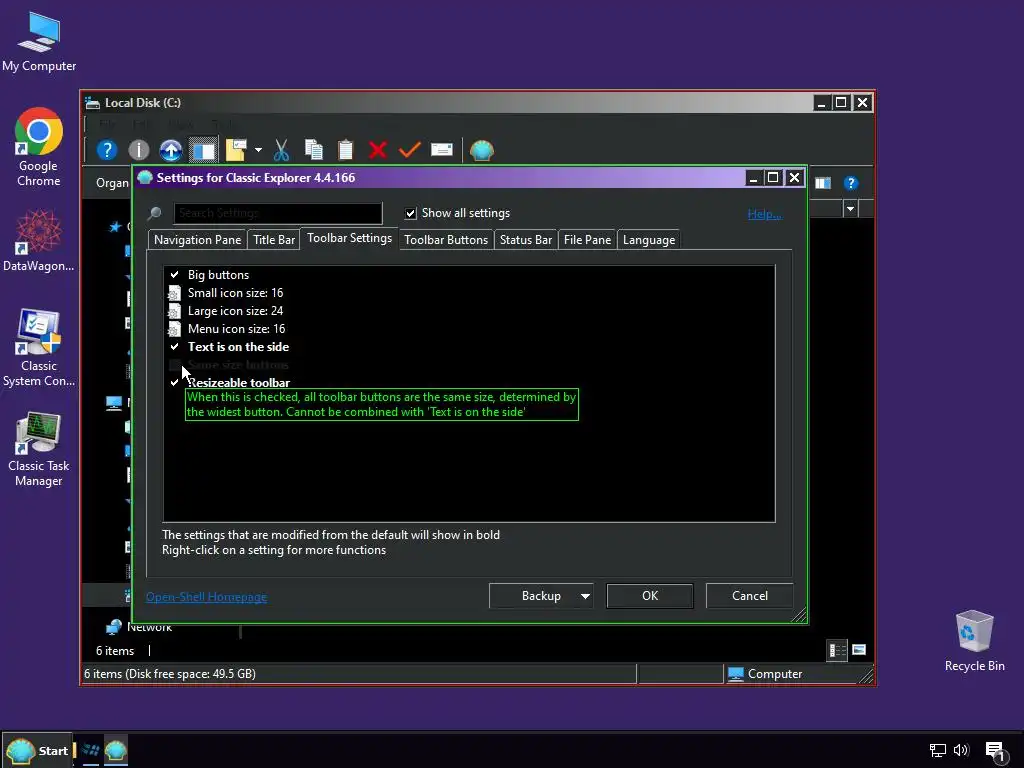Open the network tray icon

(938, 750)
